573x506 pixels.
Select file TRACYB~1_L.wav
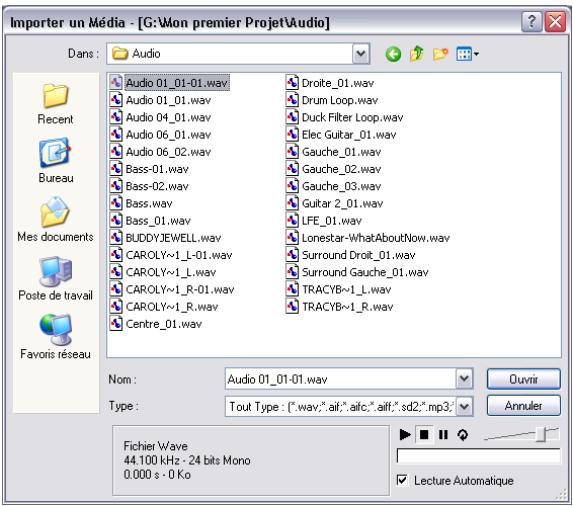click(x=339, y=289)
